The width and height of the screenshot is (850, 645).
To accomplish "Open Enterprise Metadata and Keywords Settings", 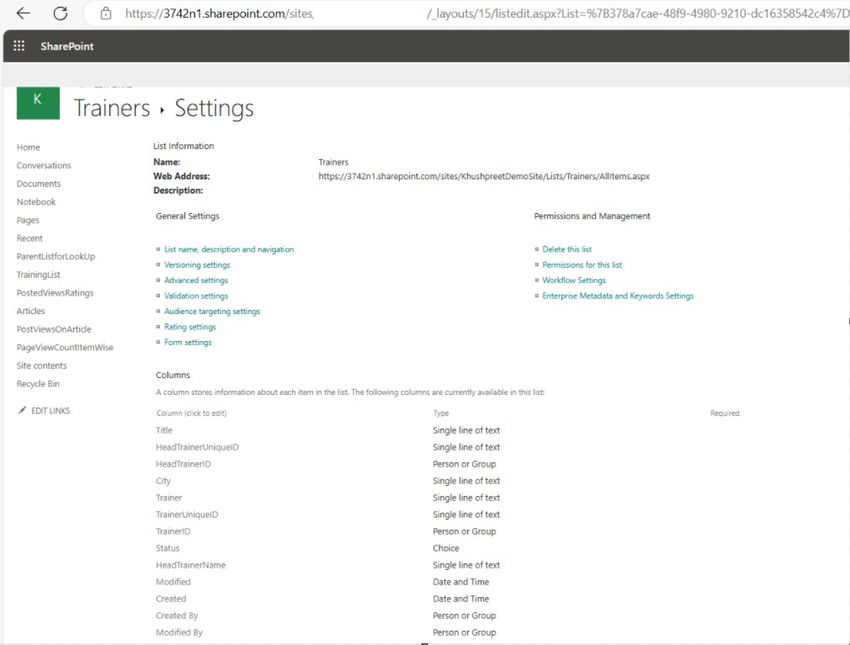I will click(618, 296).
